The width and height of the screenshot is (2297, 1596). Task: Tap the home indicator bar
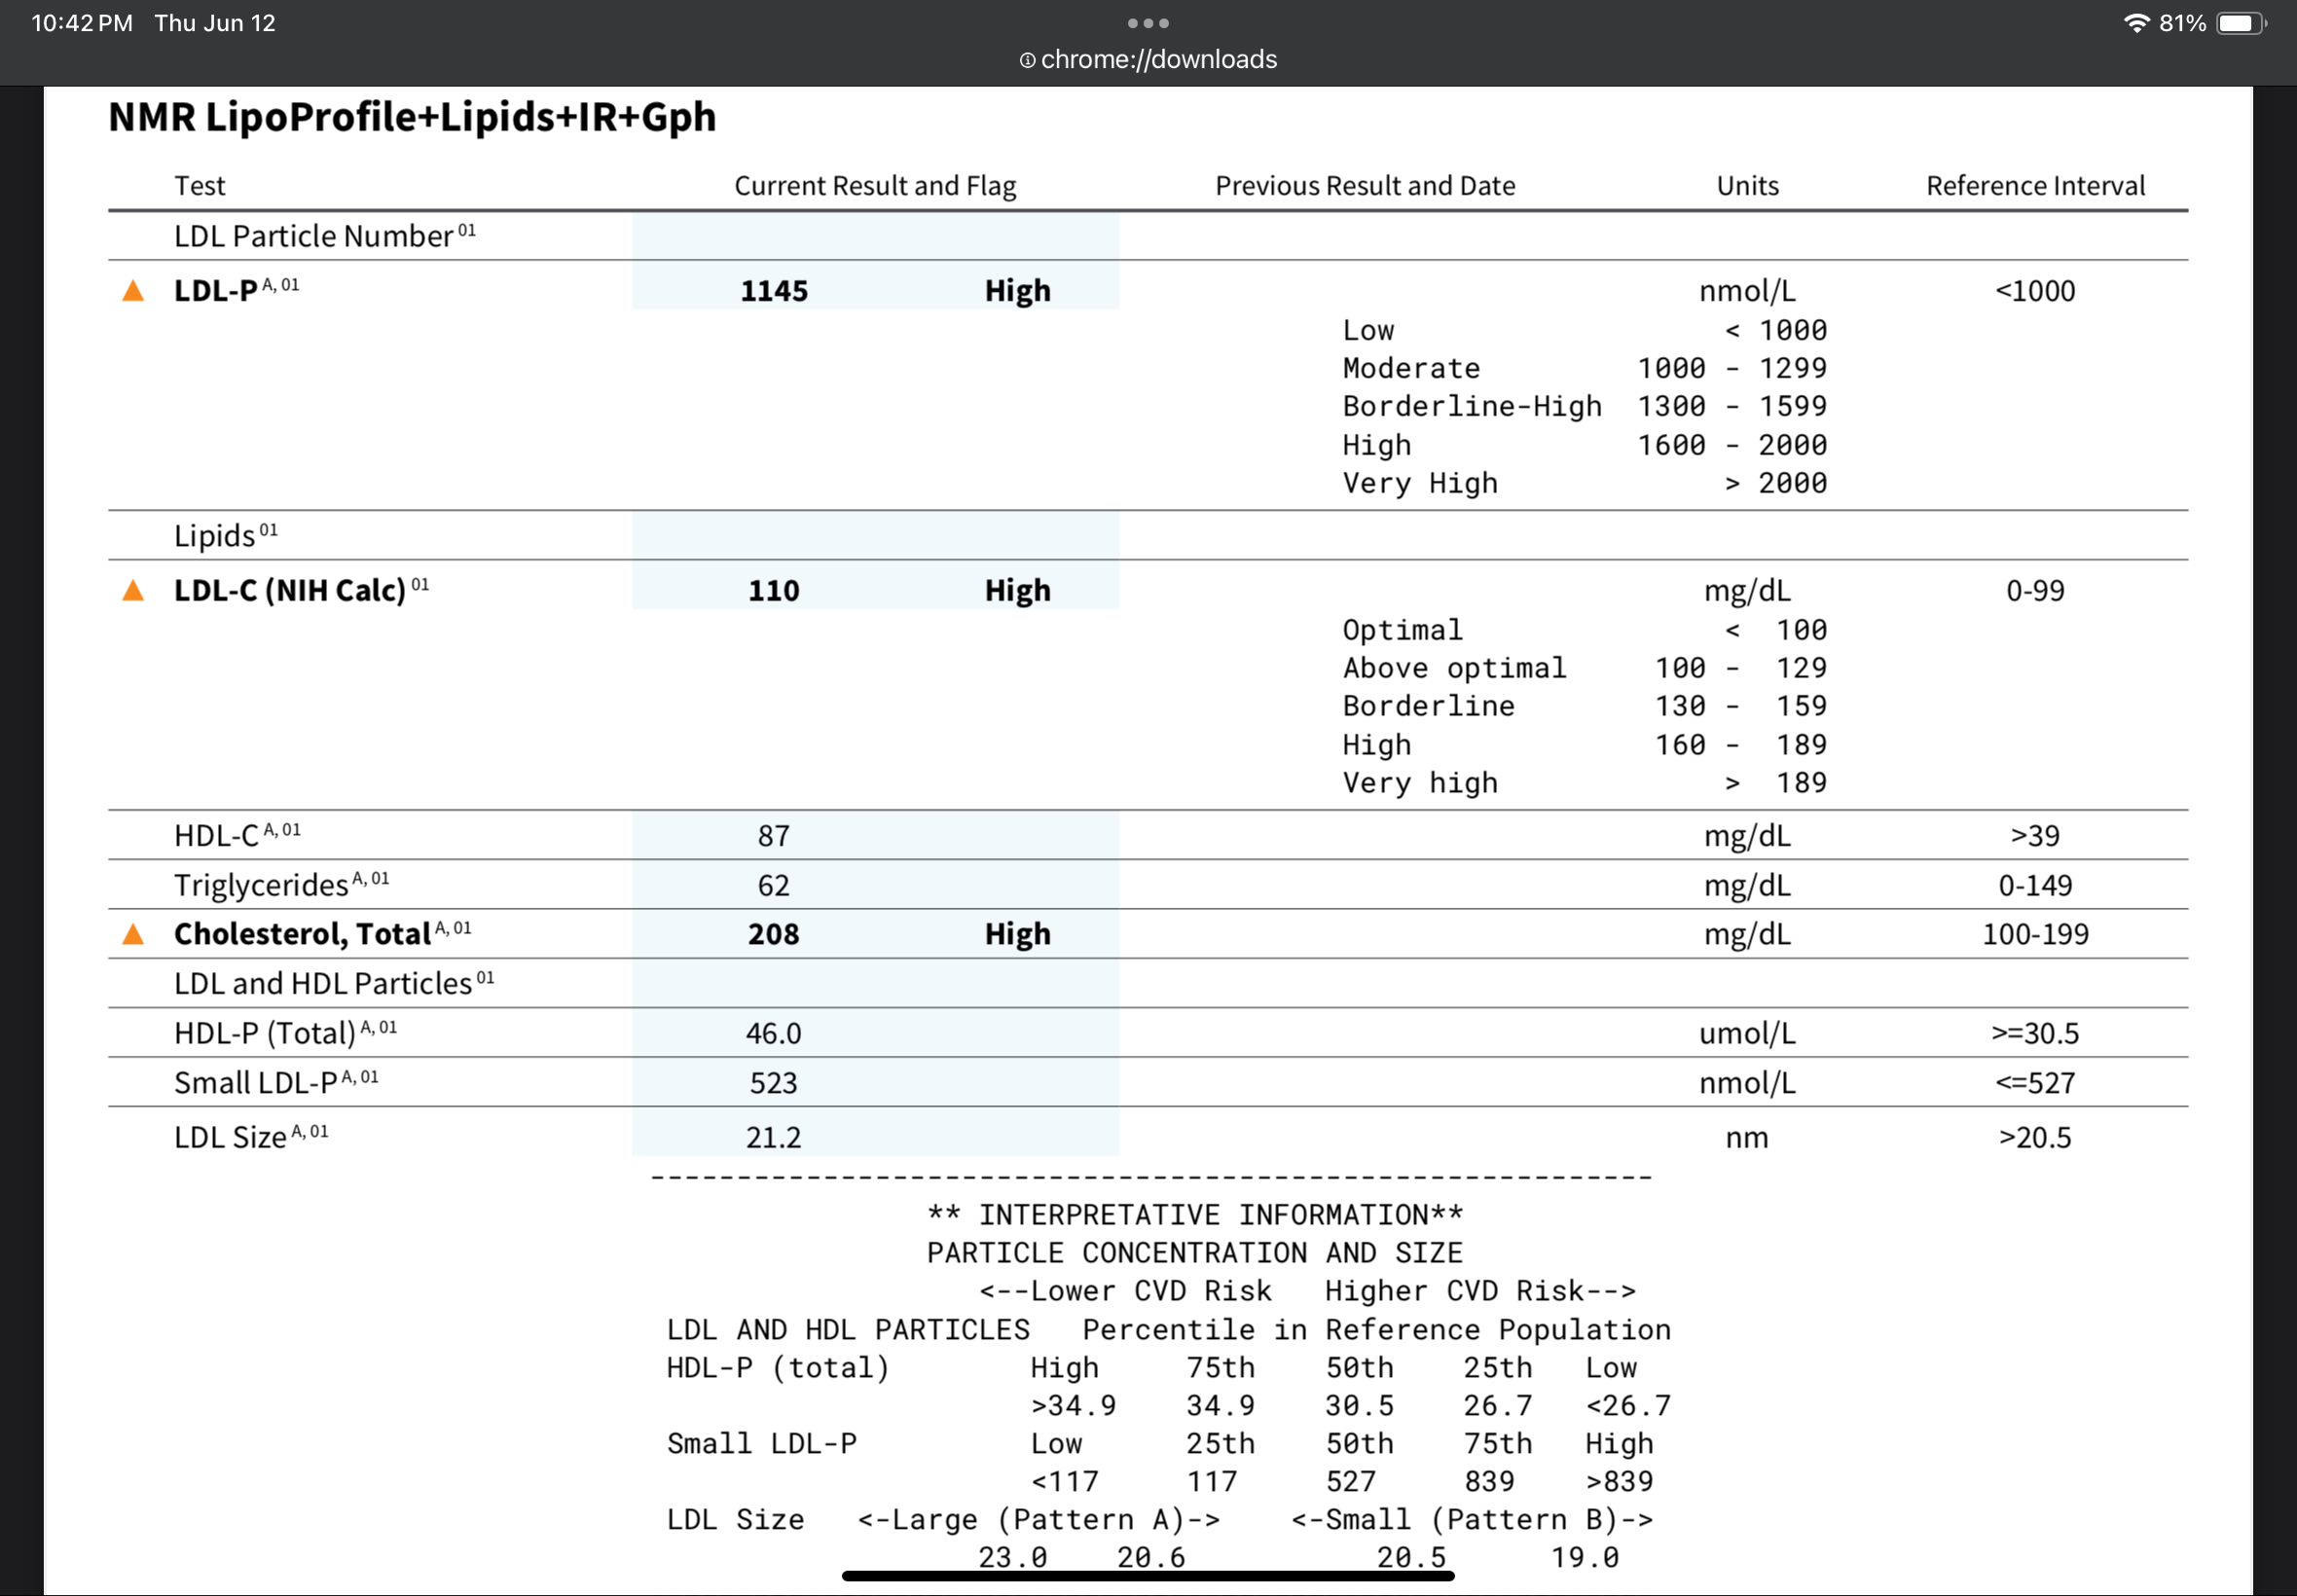pos(1148,1576)
